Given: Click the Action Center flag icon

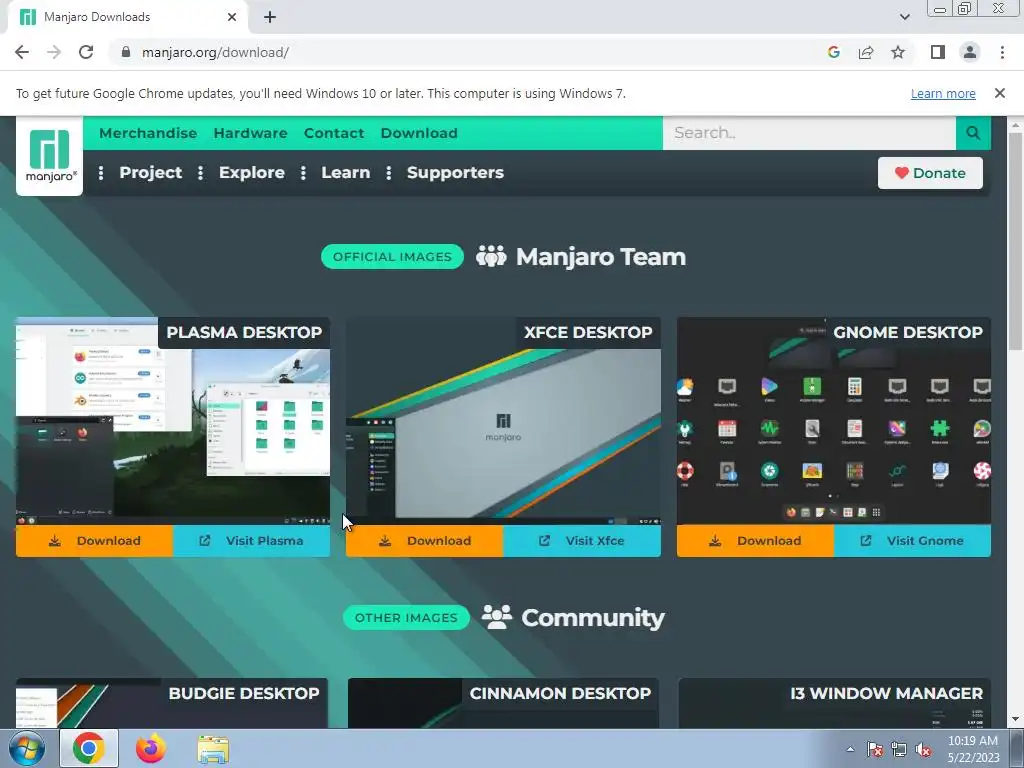Looking at the screenshot, I should click(874, 749).
